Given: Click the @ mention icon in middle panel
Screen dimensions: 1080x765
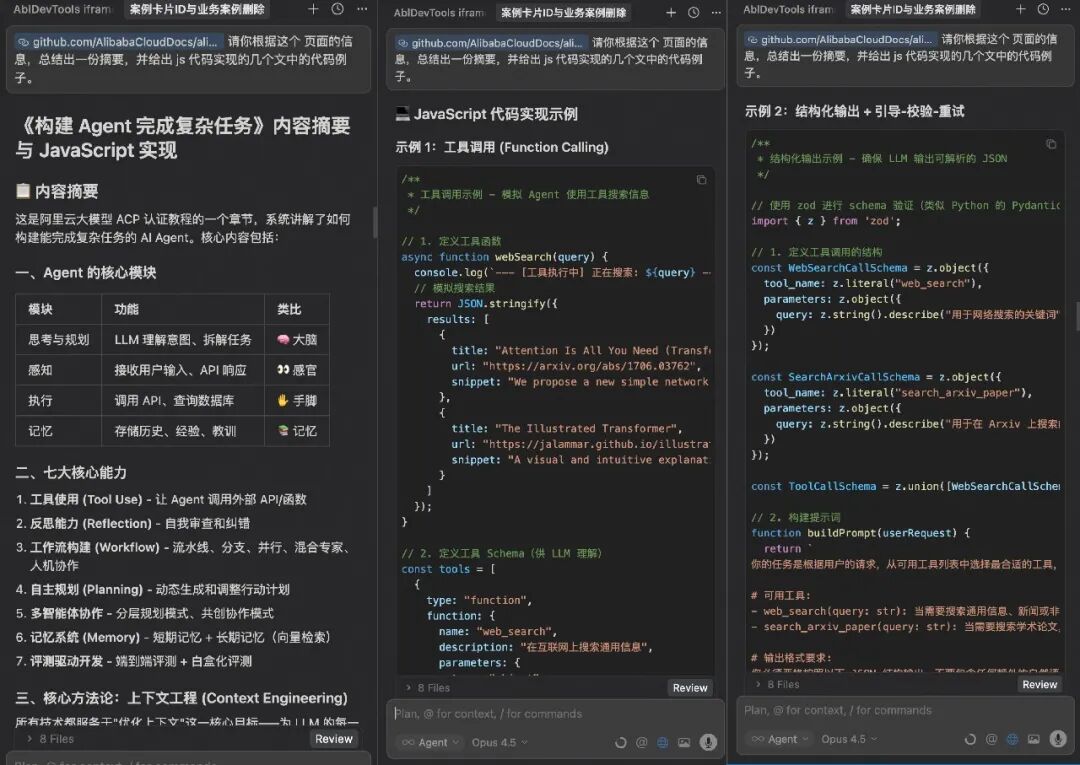Looking at the screenshot, I should (x=641, y=742).
